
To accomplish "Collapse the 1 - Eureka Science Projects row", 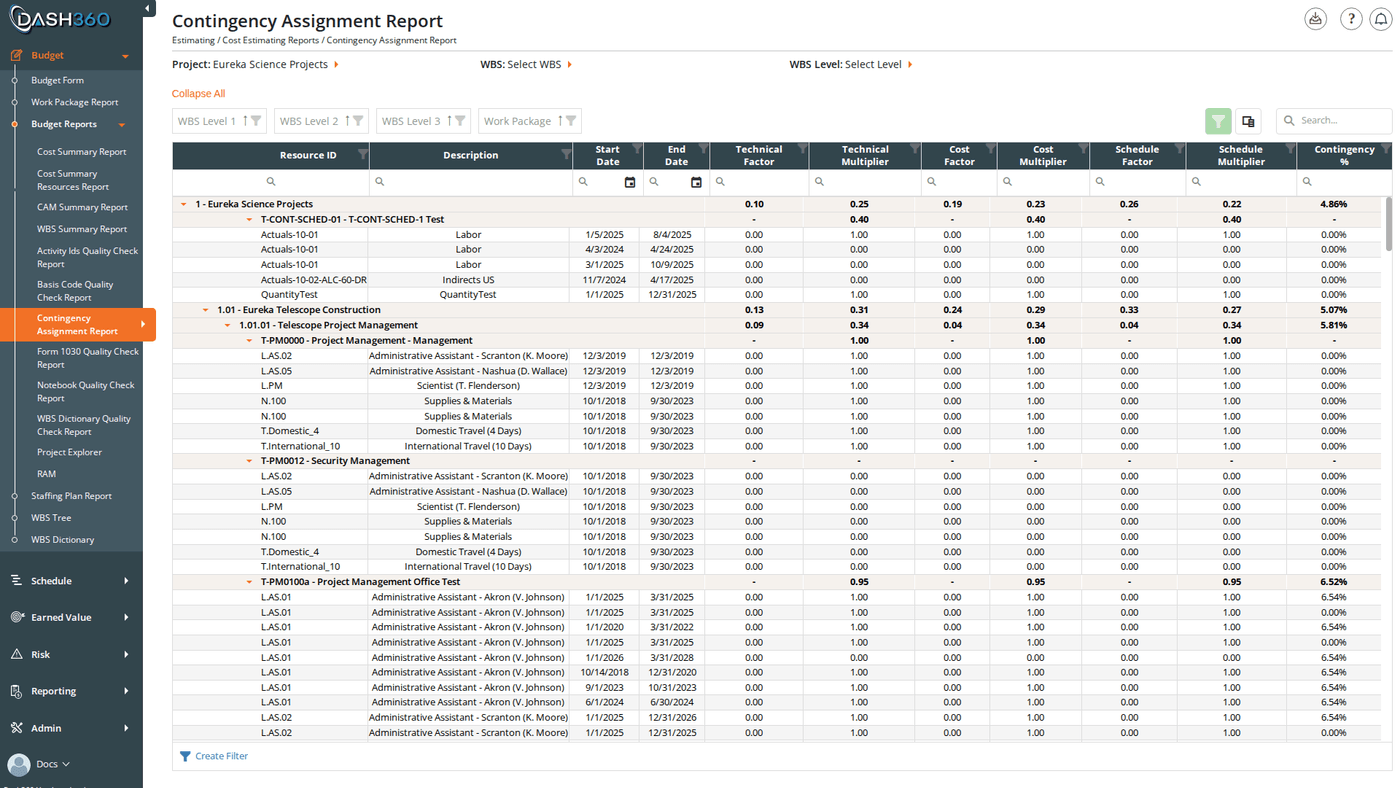I will pyautogui.click(x=184, y=204).
